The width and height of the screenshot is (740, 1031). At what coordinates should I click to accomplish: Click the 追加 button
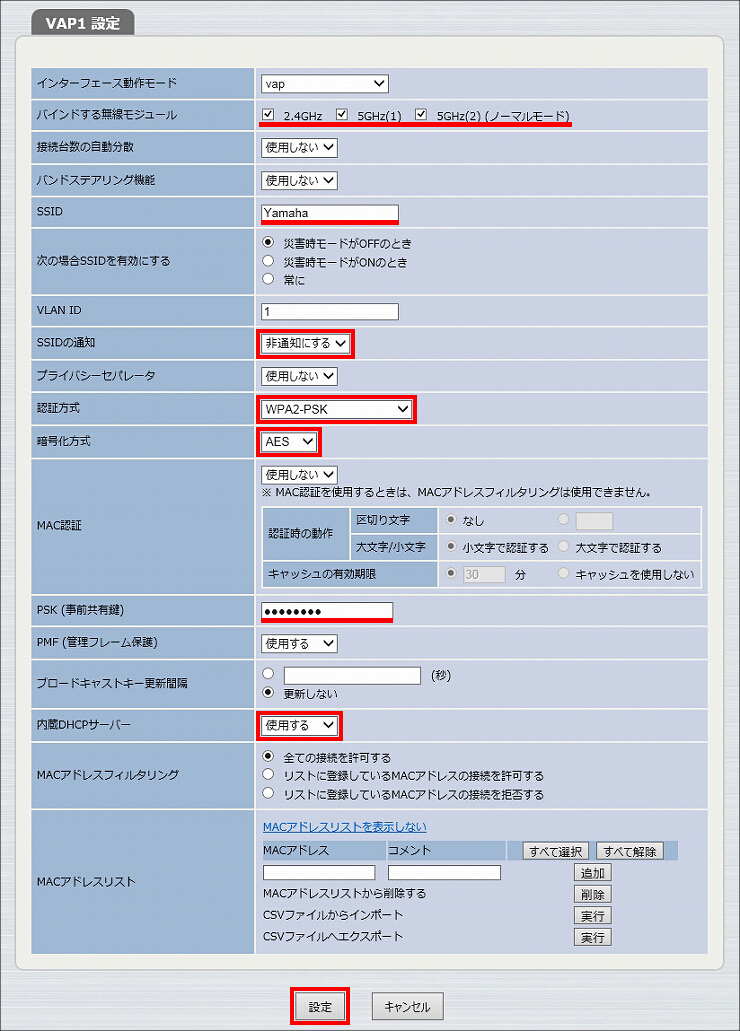593,873
